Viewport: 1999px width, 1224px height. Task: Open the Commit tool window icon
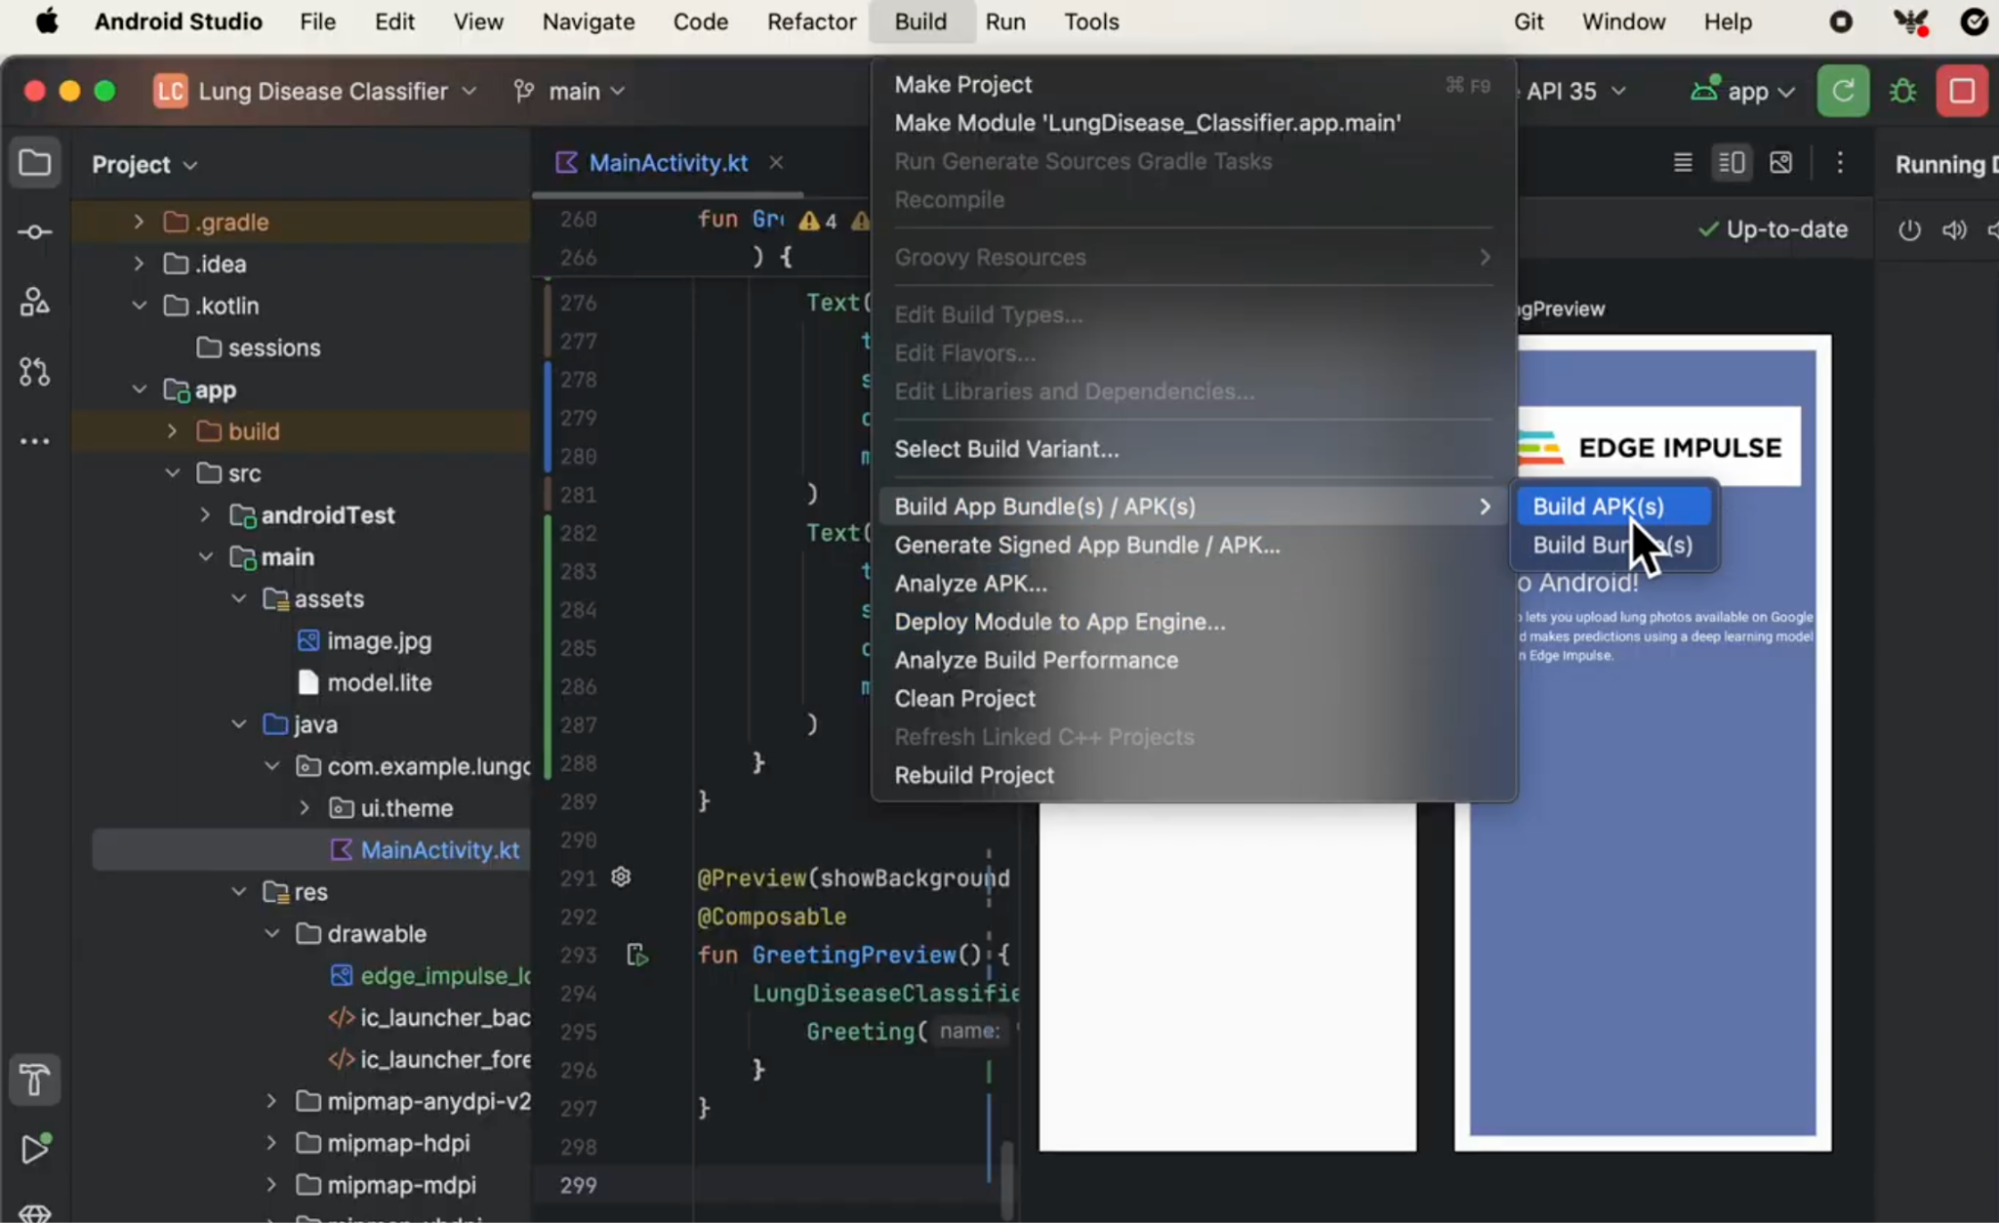click(35, 232)
